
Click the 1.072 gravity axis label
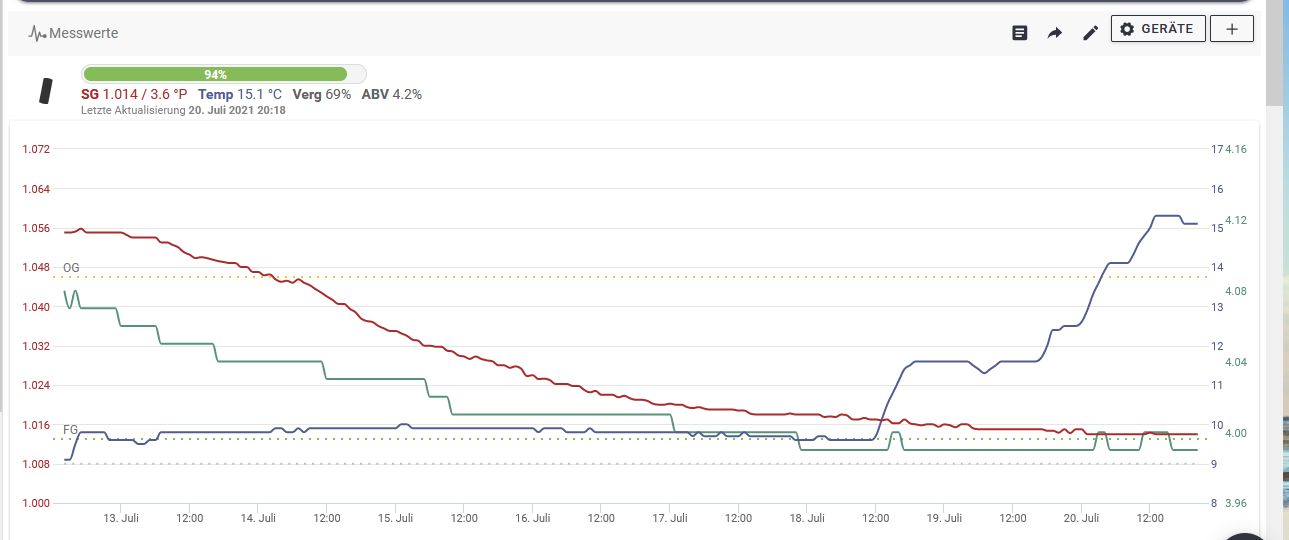point(36,149)
